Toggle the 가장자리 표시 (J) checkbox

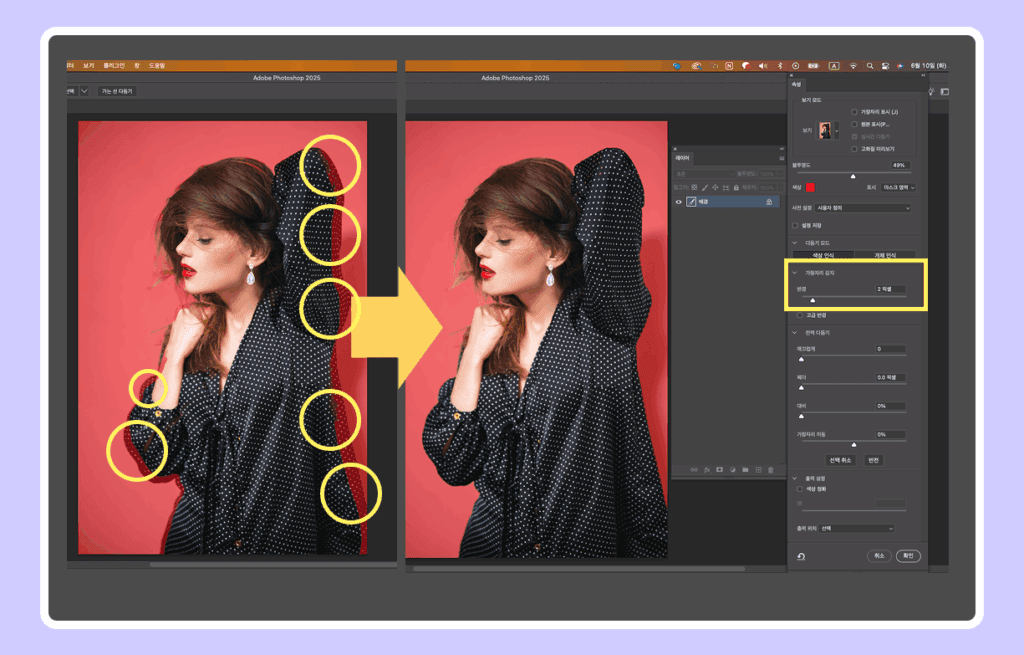click(x=854, y=112)
